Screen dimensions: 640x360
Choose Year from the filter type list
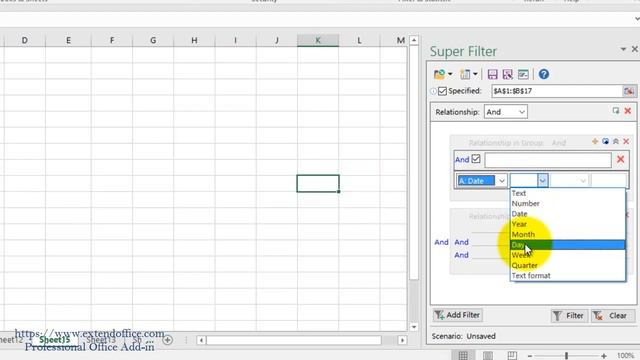pyautogui.click(x=567, y=224)
